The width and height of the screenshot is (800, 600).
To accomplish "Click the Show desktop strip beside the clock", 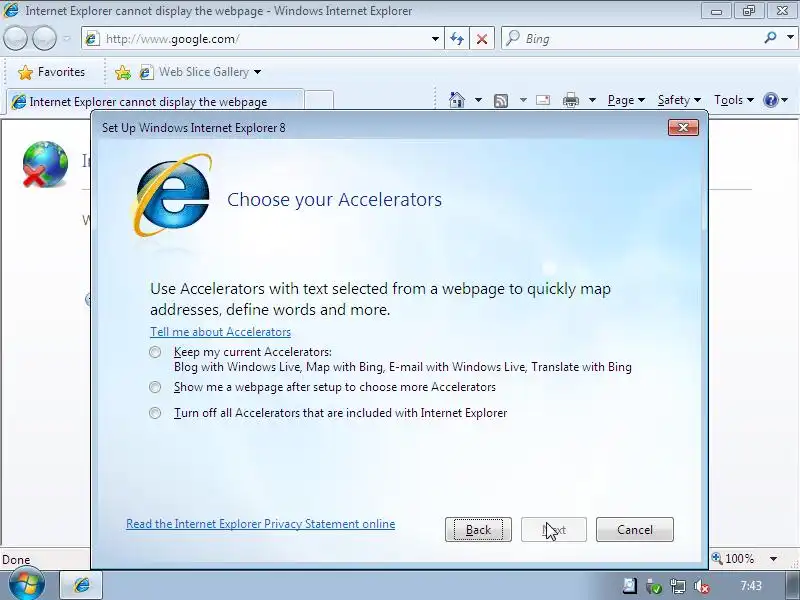I will tap(792, 586).
